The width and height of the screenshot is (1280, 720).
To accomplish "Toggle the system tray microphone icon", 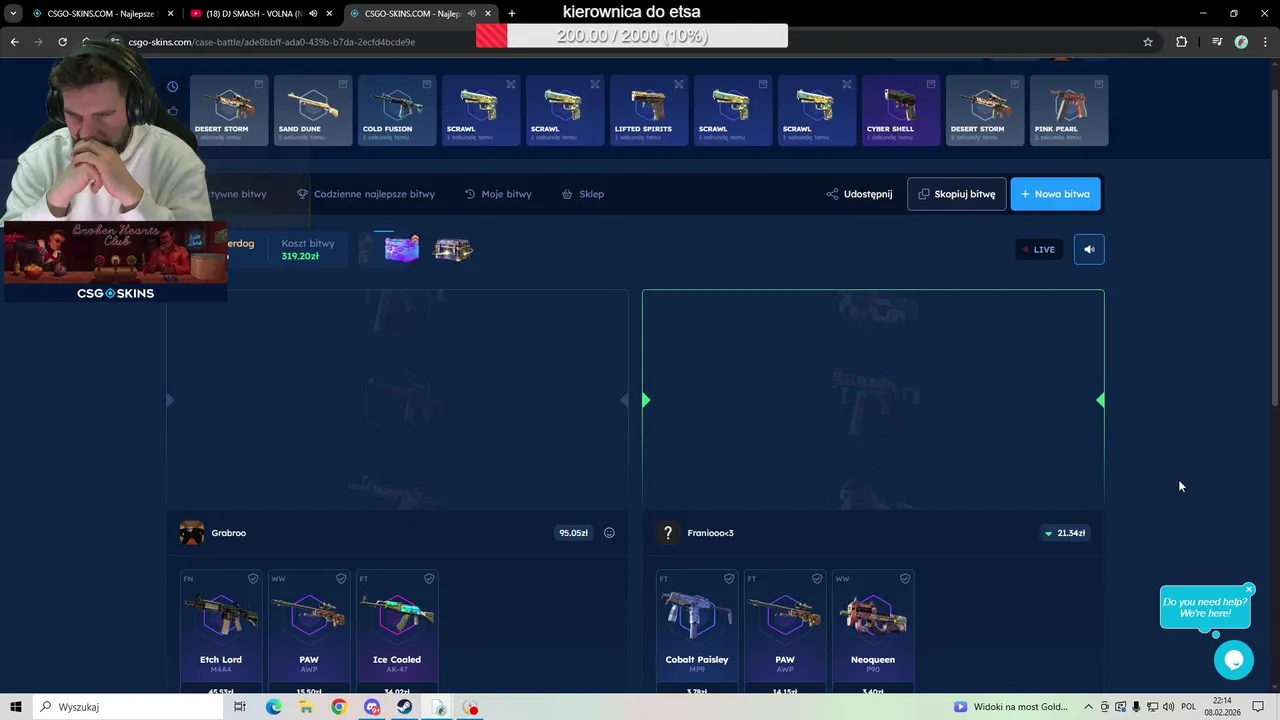I will click(1136, 707).
